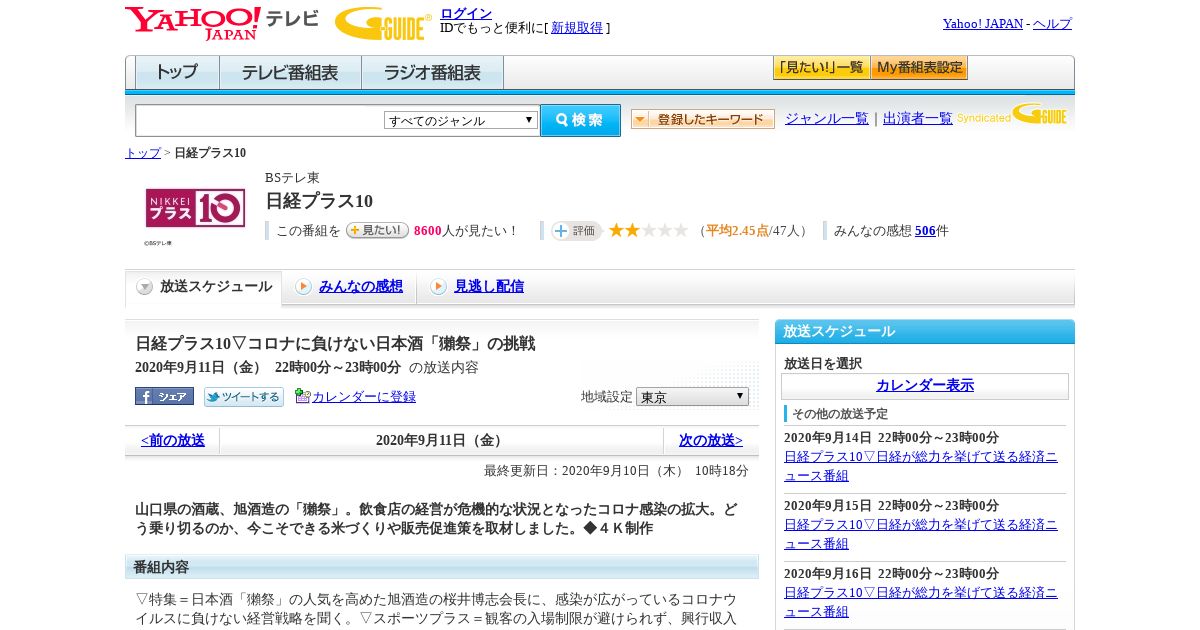Click the orange arrow icon beside みんなの感想

click(x=303, y=287)
